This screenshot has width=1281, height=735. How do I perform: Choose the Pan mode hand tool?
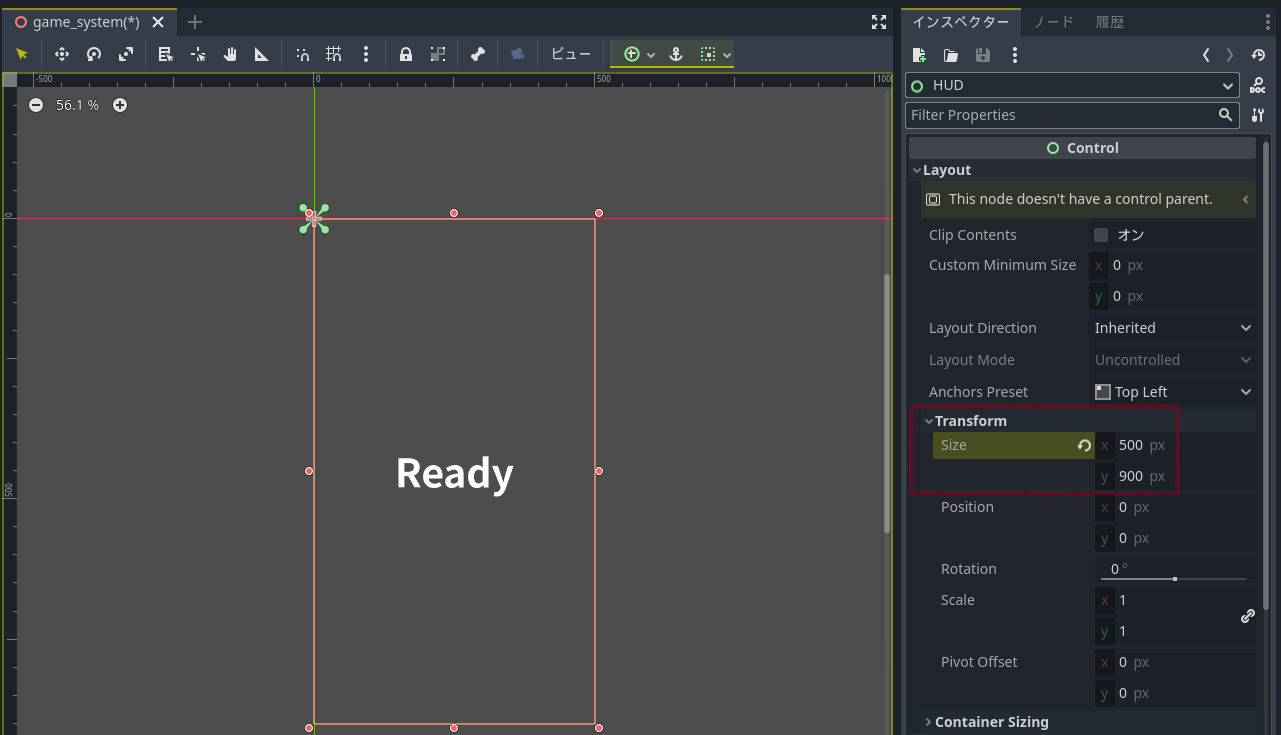pos(229,55)
